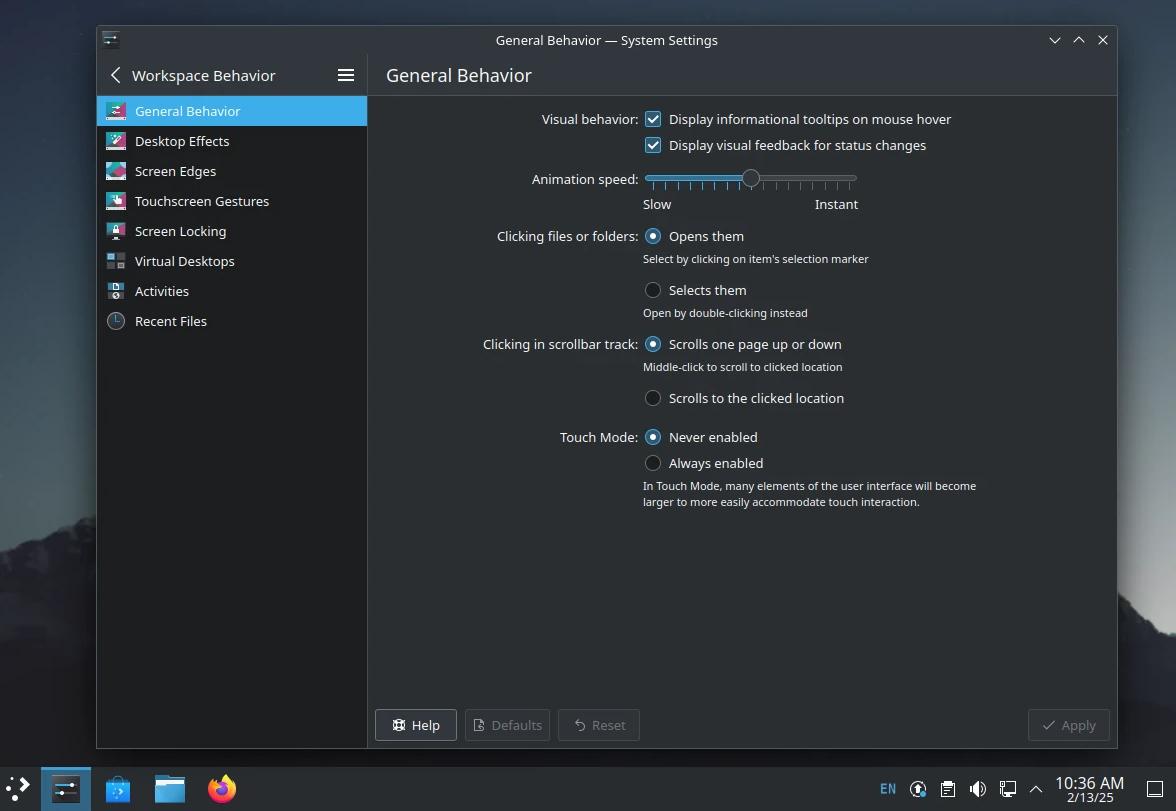The height and width of the screenshot is (811, 1176).
Task: Enable Always enabled Touch Mode
Action: point(653,463)
